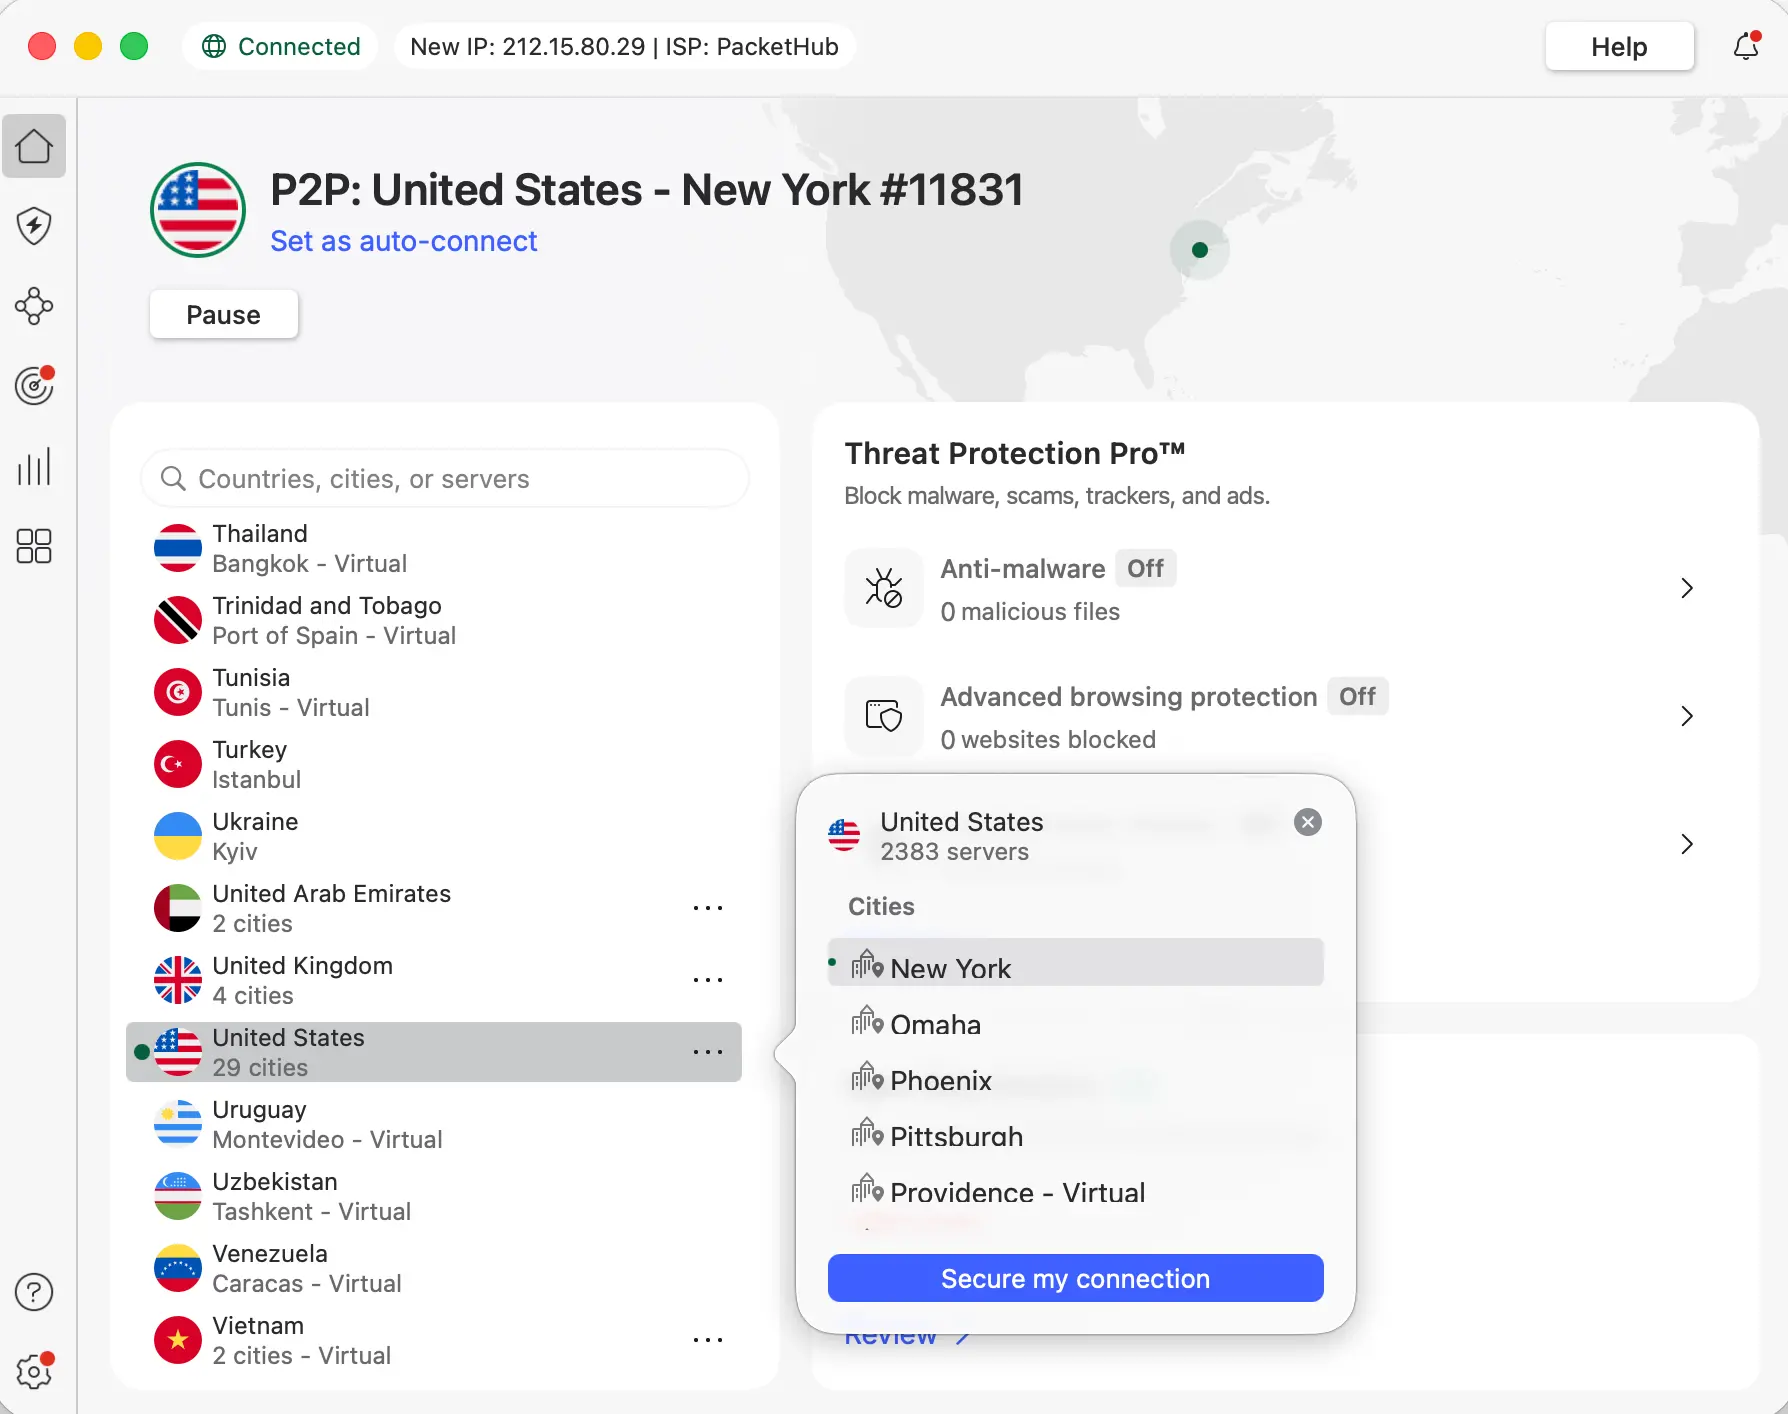Open NordVPN settings

pyautogui.click(x=34, y=1372)
